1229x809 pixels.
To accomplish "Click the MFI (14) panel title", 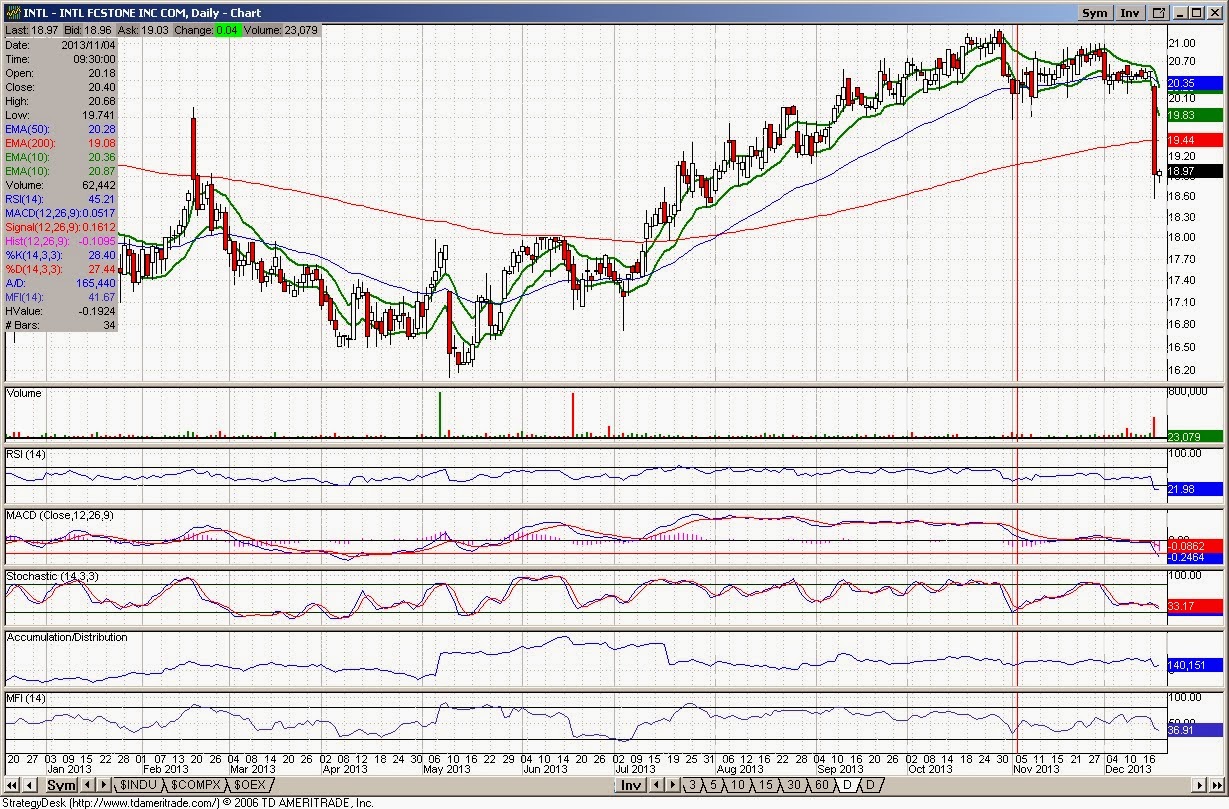I will click(x=26, y=697).
